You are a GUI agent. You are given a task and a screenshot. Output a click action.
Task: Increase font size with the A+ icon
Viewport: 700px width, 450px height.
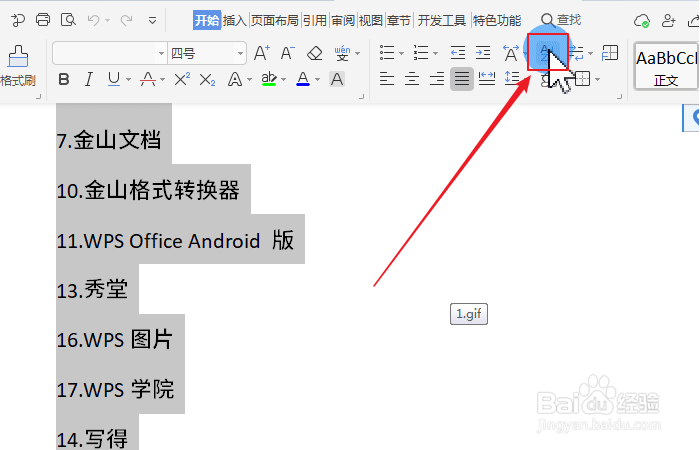[x=262, y=53]
